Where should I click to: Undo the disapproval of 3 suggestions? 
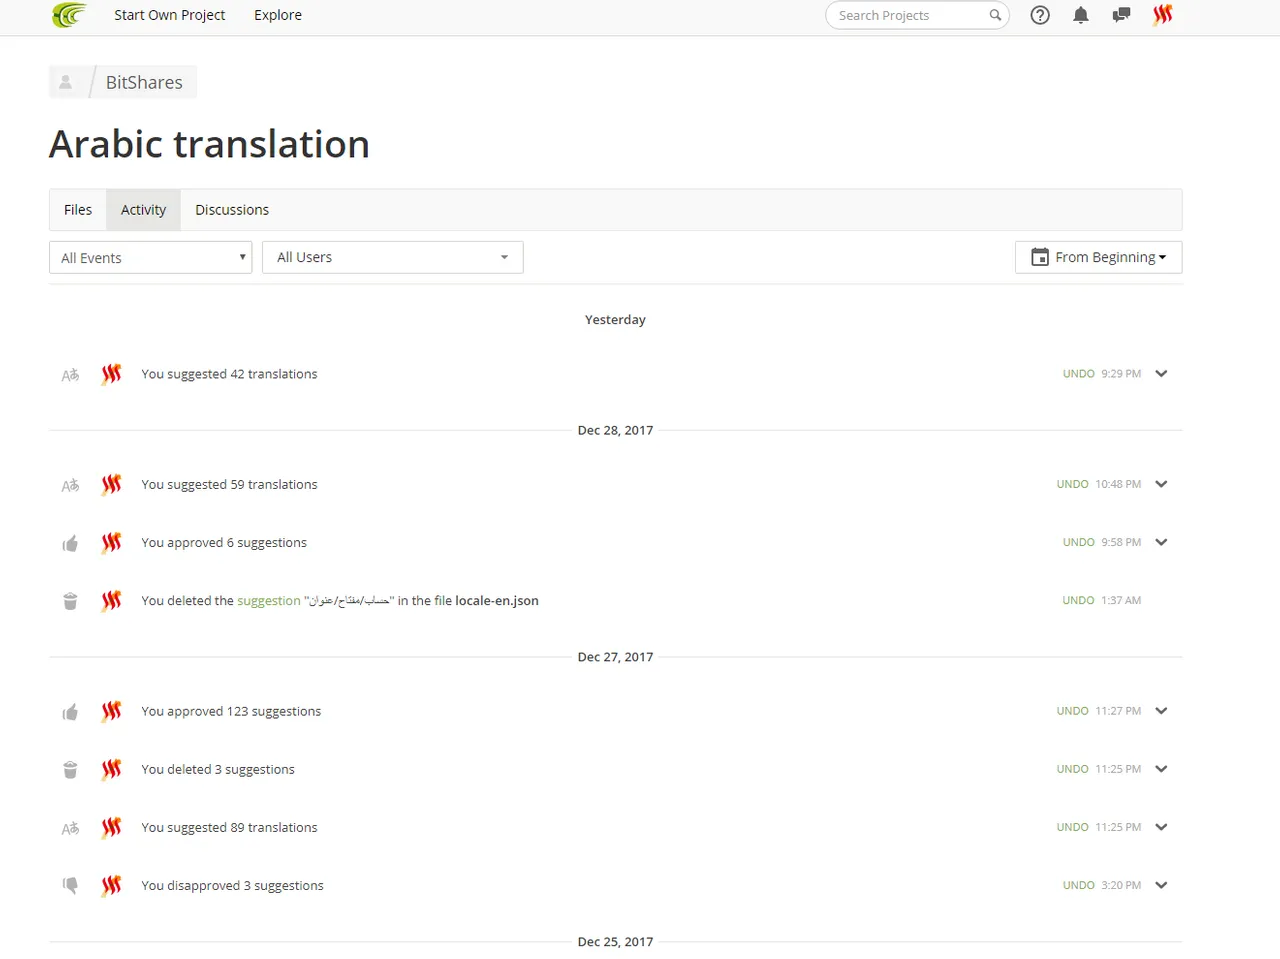(1078, 885)
